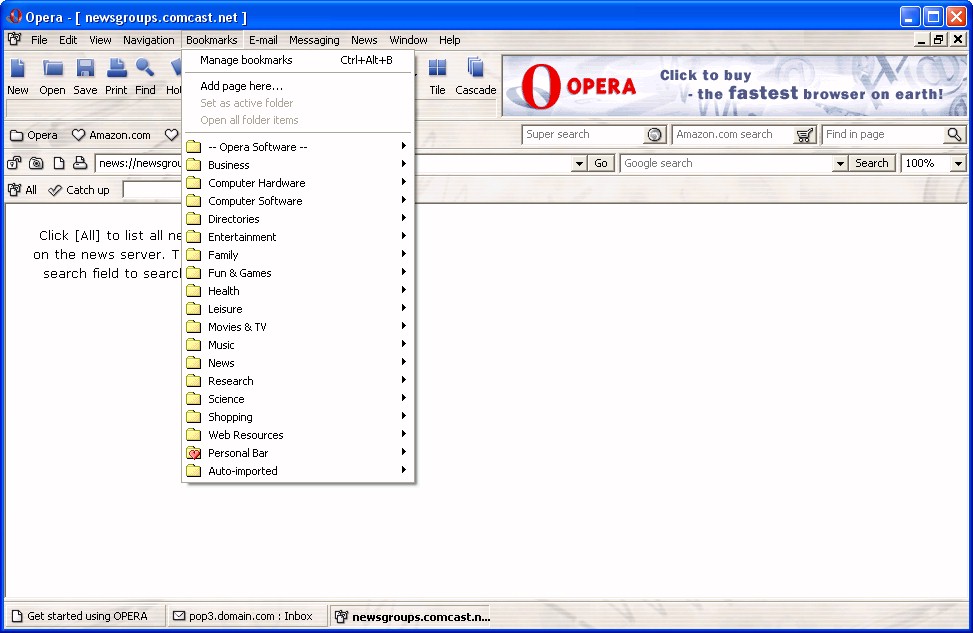This screenshot has height=633, width=973.
Task: Click the camera icon beside address bar
Action: pos(36,164)
